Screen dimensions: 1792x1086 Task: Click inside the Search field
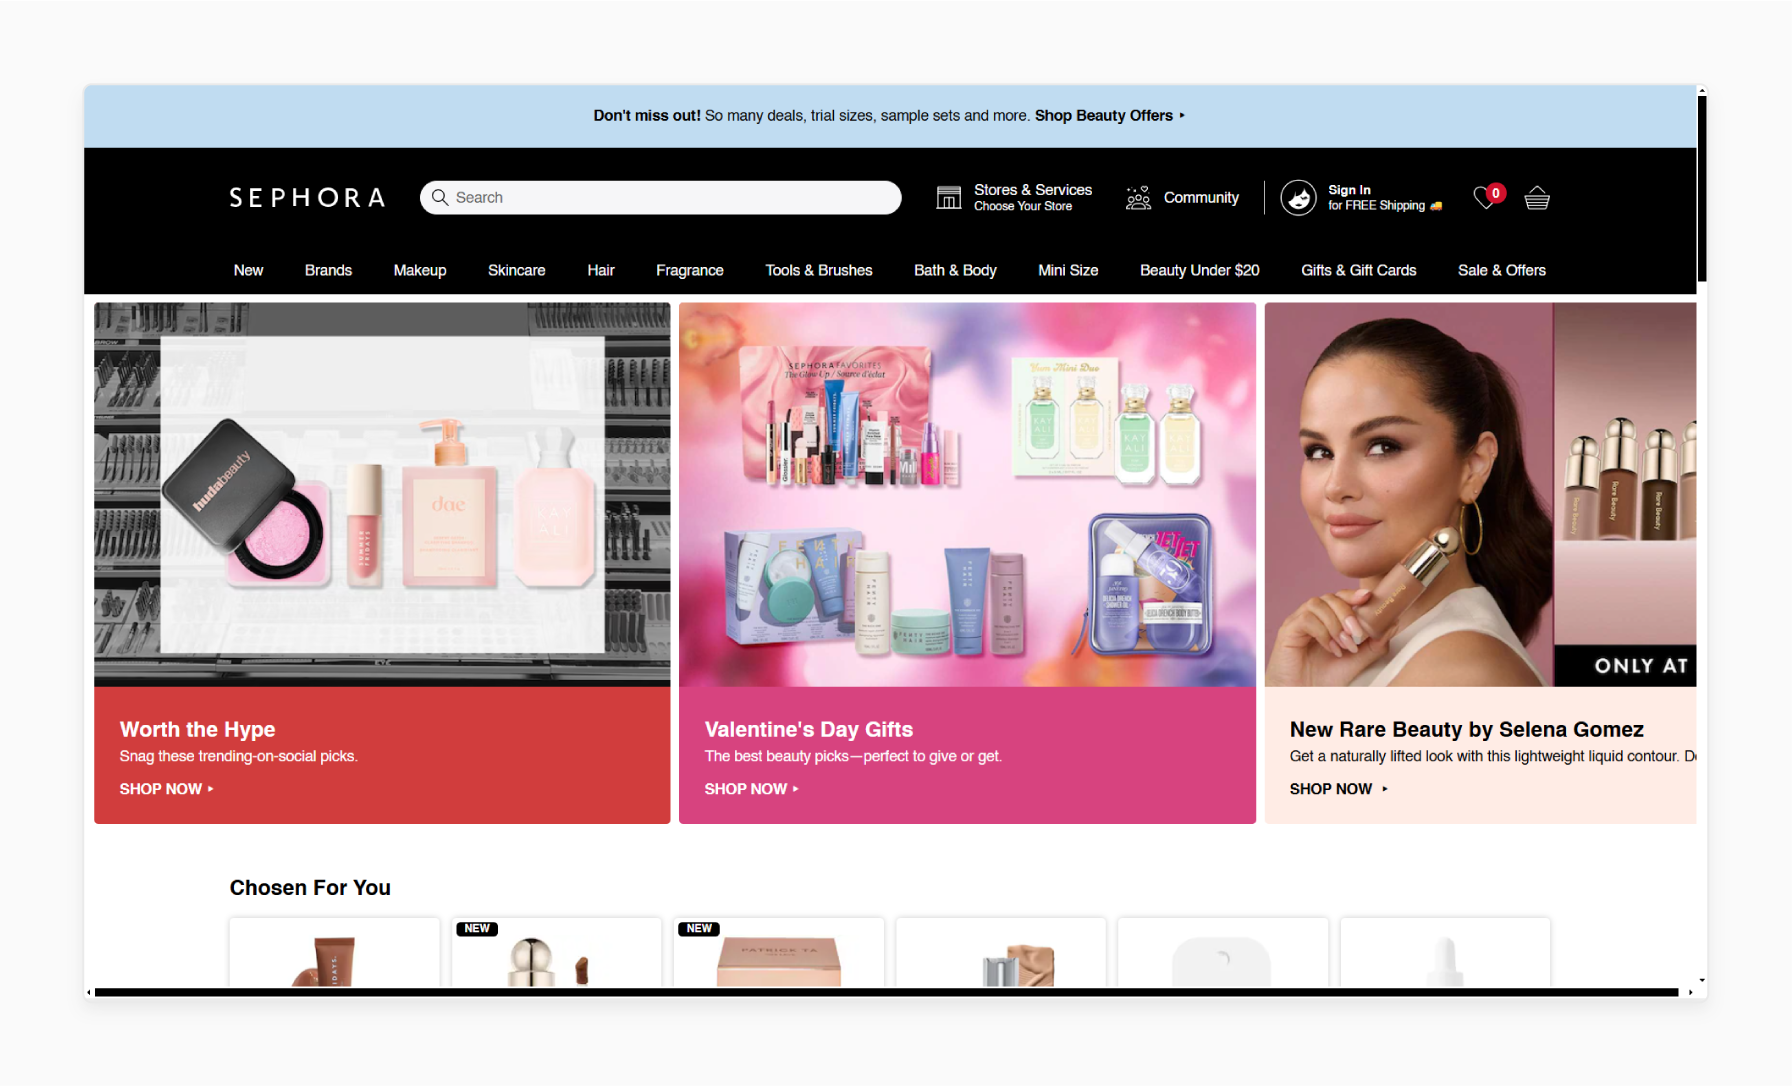tap(660, 198)
